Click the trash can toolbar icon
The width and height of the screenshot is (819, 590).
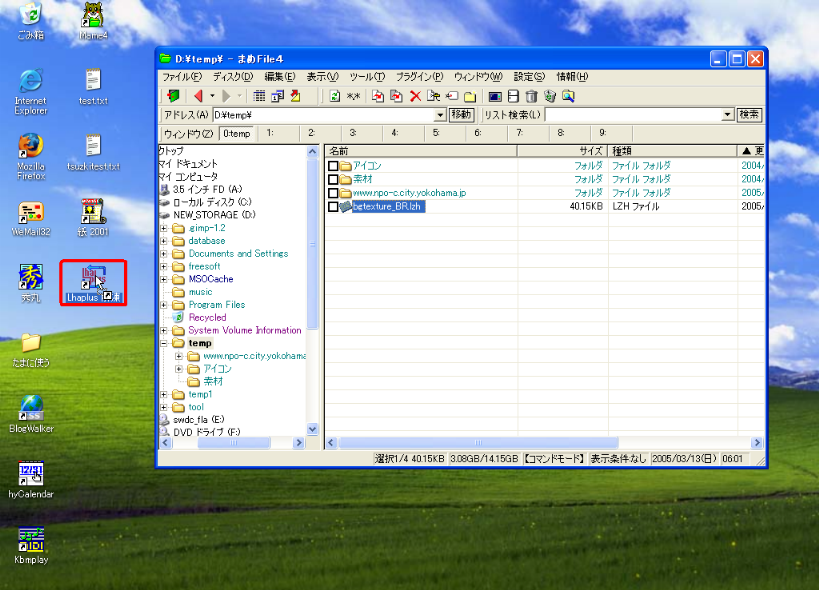point(531,96)
